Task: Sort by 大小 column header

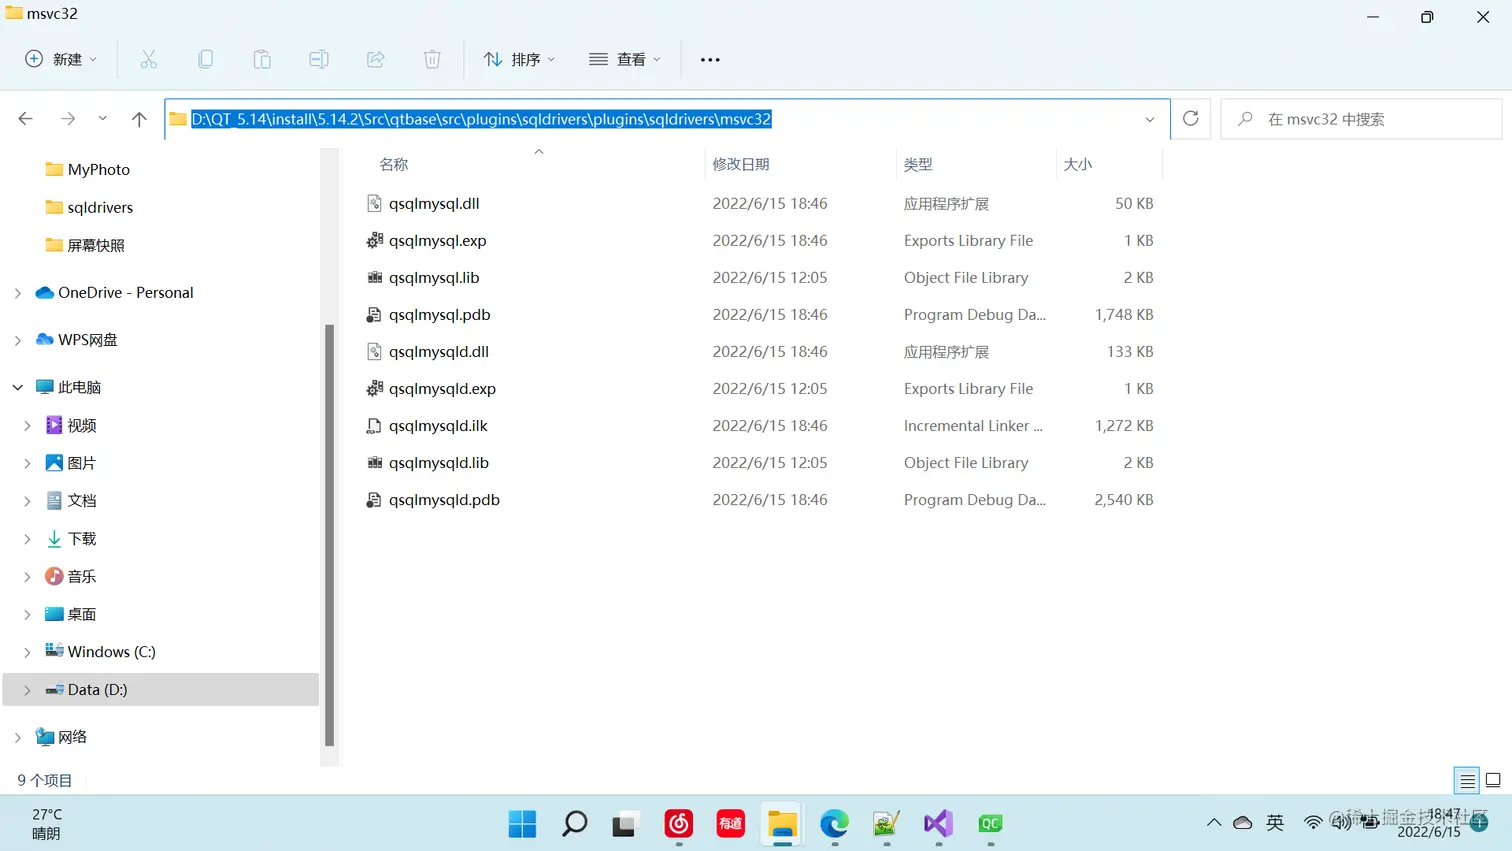Action: (x=1078, y=164)
